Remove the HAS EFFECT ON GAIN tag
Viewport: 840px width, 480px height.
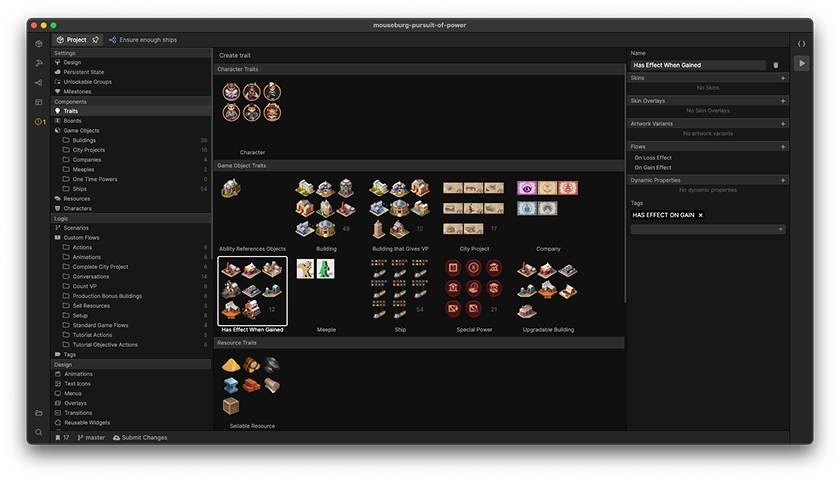(700, 215)
